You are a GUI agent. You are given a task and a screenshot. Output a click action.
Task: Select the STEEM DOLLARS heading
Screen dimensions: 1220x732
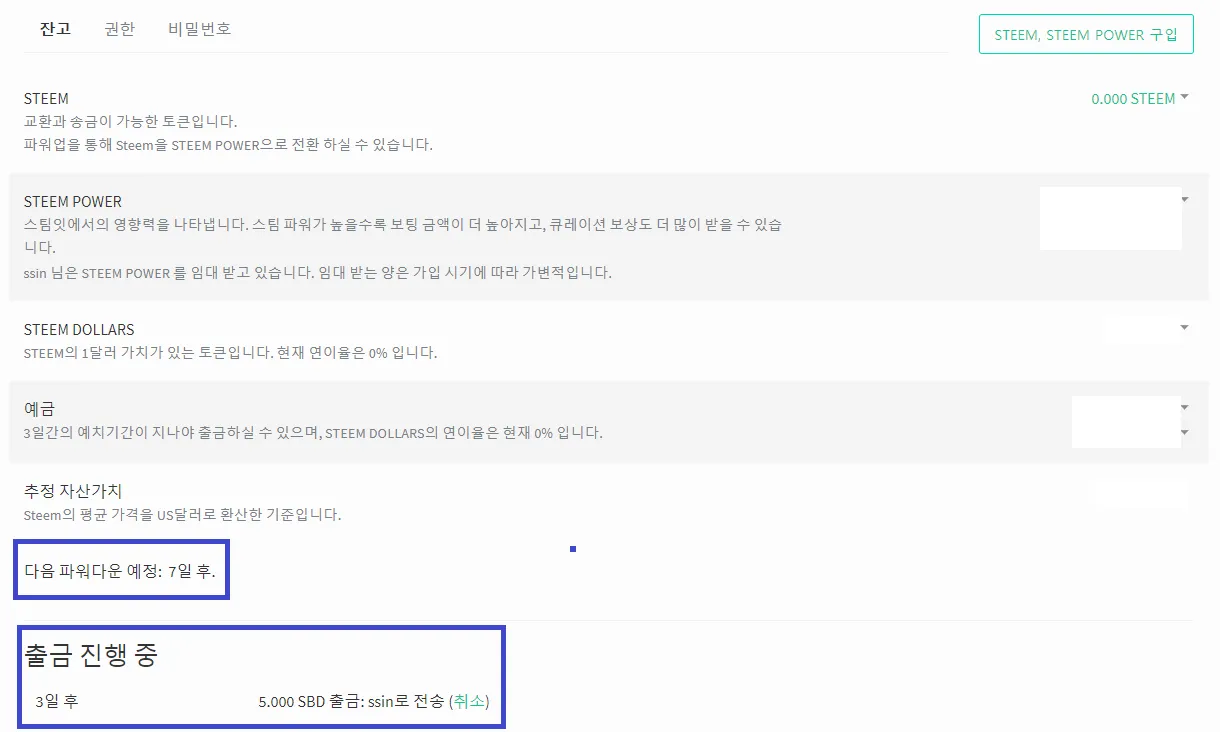79,329
